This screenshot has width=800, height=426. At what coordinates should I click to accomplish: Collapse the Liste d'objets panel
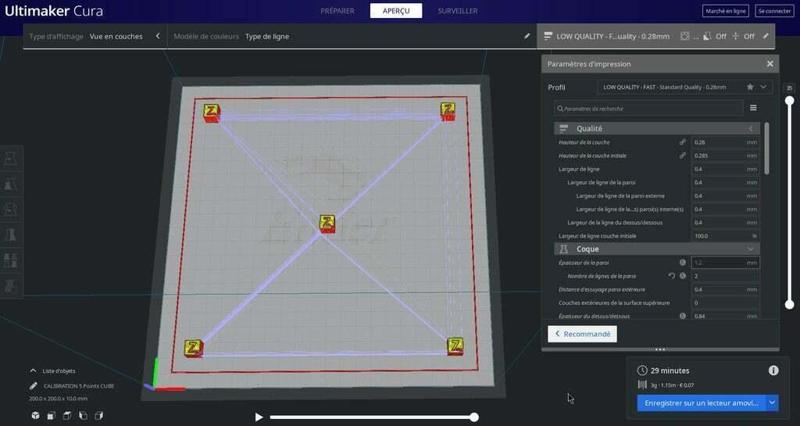(x=34, y=370)
